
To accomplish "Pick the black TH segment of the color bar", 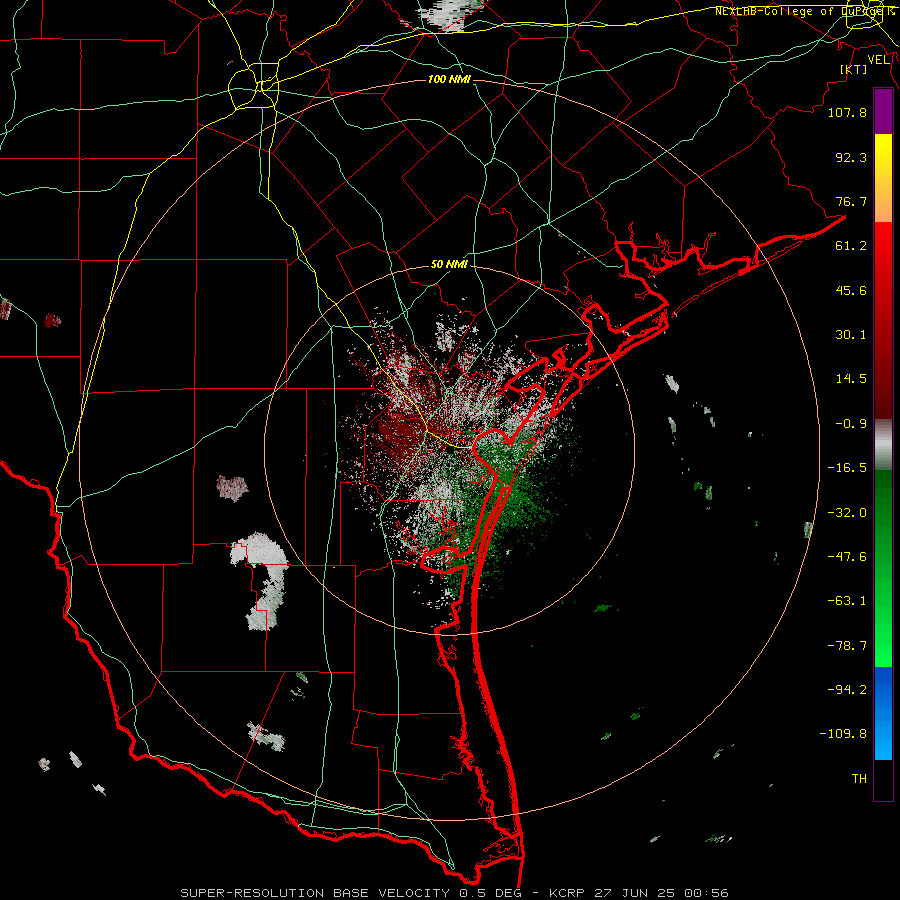I will tap(883, 779).
